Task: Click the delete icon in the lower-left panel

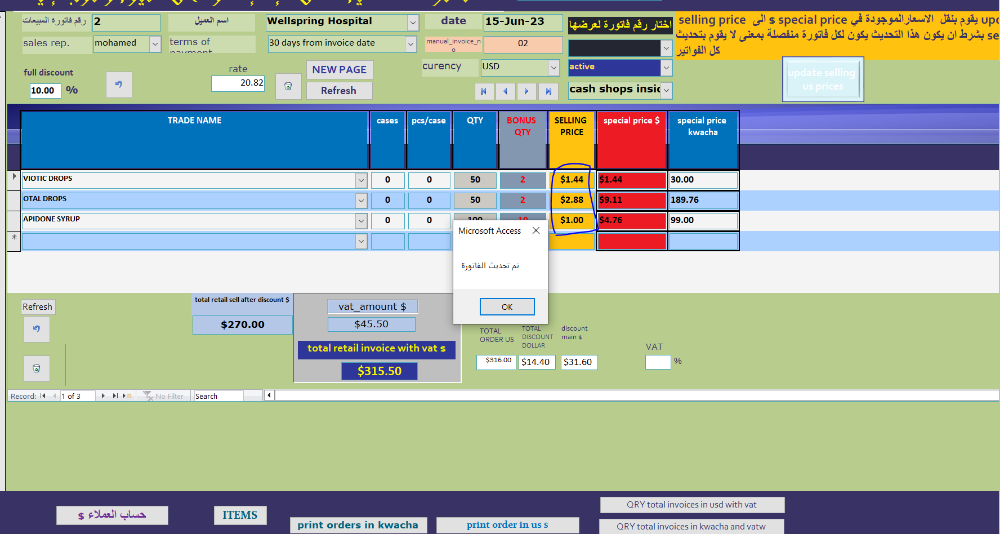Action: (36, 369)
